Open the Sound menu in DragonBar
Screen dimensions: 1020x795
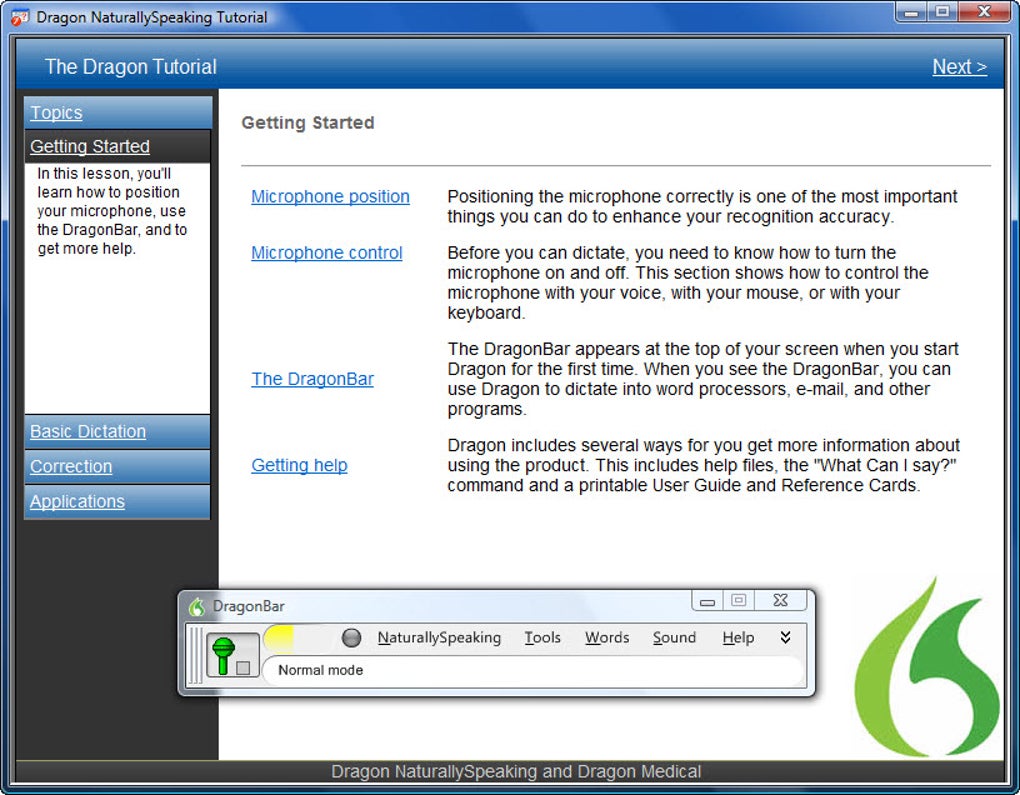point(674,638)
